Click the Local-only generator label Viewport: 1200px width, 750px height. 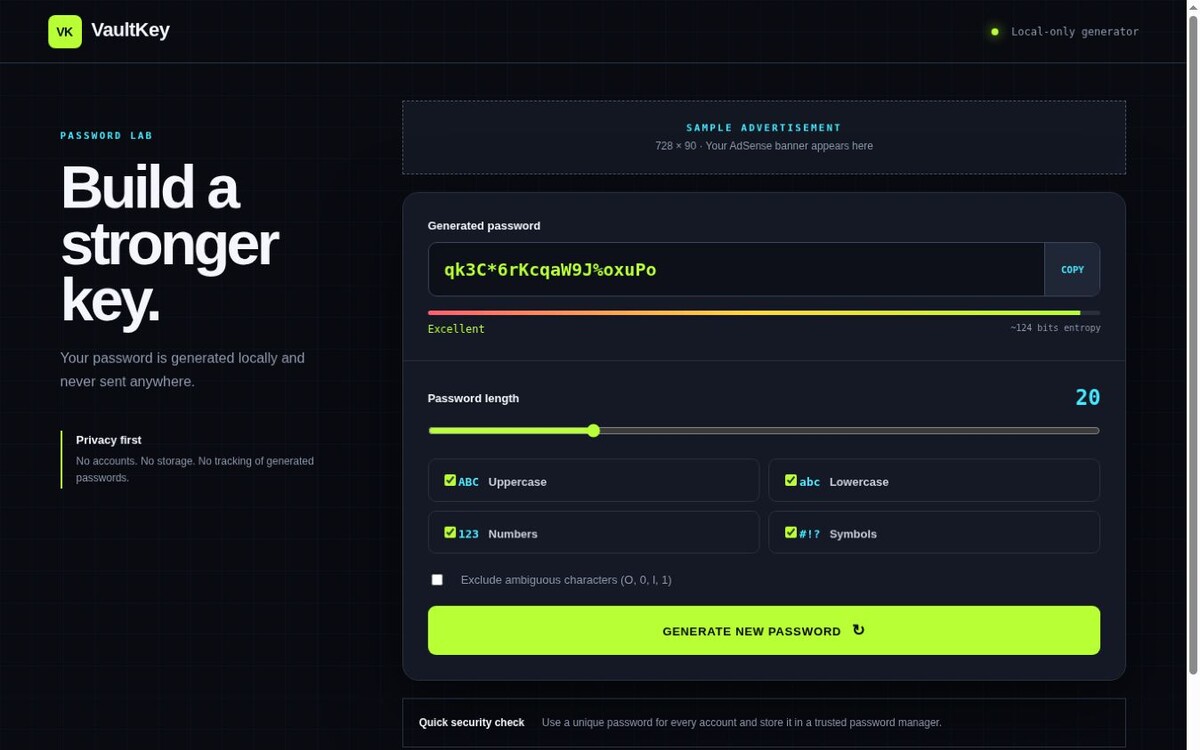point(1075,32)
